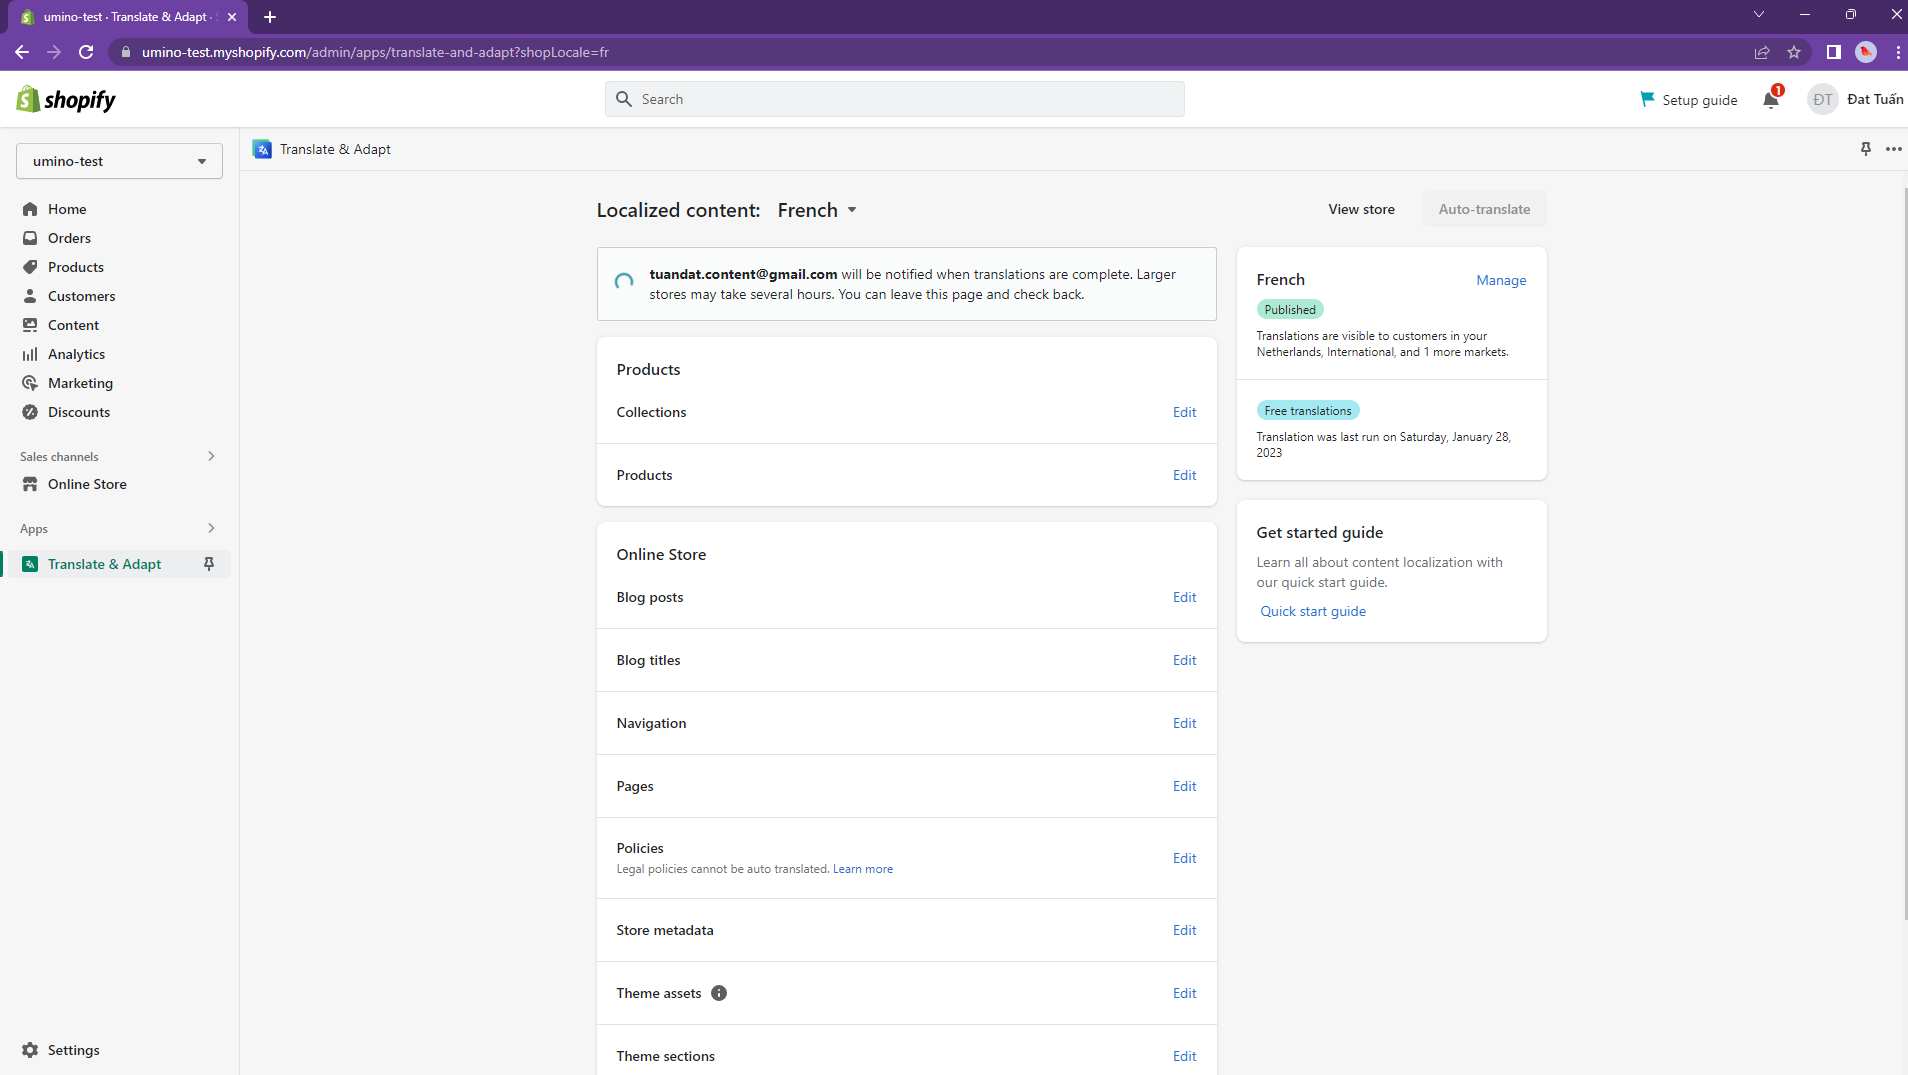1908x1075 pixels.
Task: Expand the Apps section
Action: (x=211, y=528)
